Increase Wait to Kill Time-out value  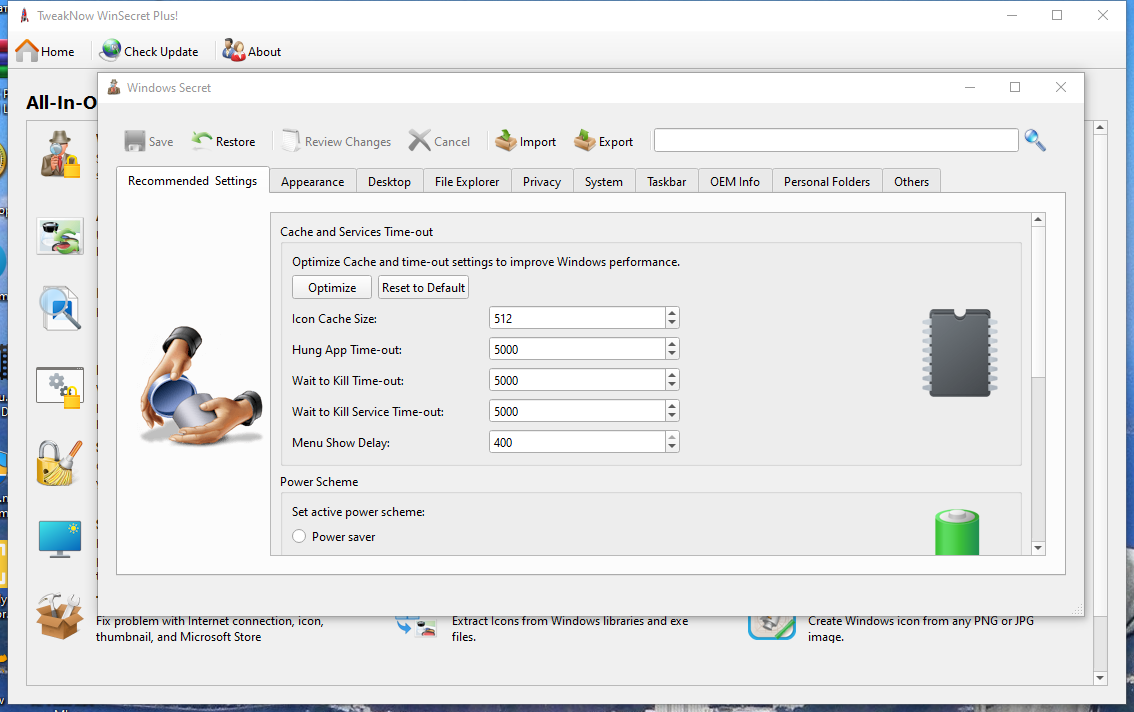tap(672, 375)
